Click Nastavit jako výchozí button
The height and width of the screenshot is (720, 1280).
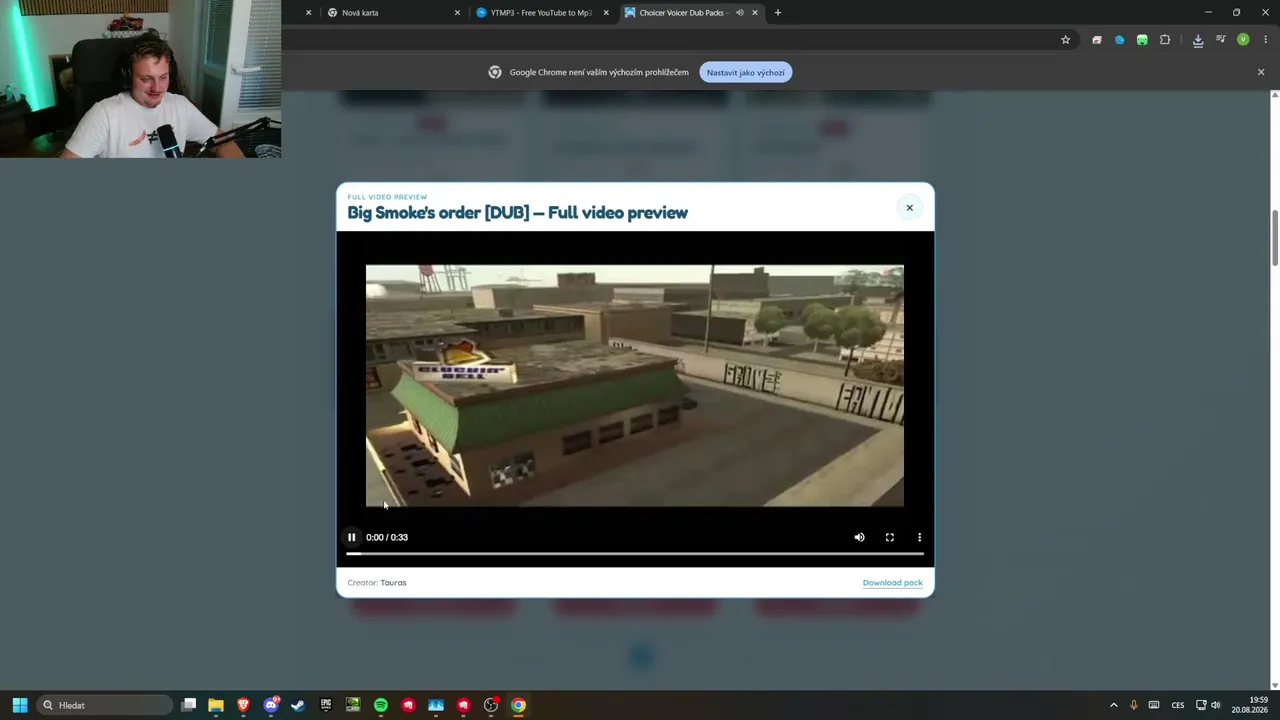click(745, 72)
